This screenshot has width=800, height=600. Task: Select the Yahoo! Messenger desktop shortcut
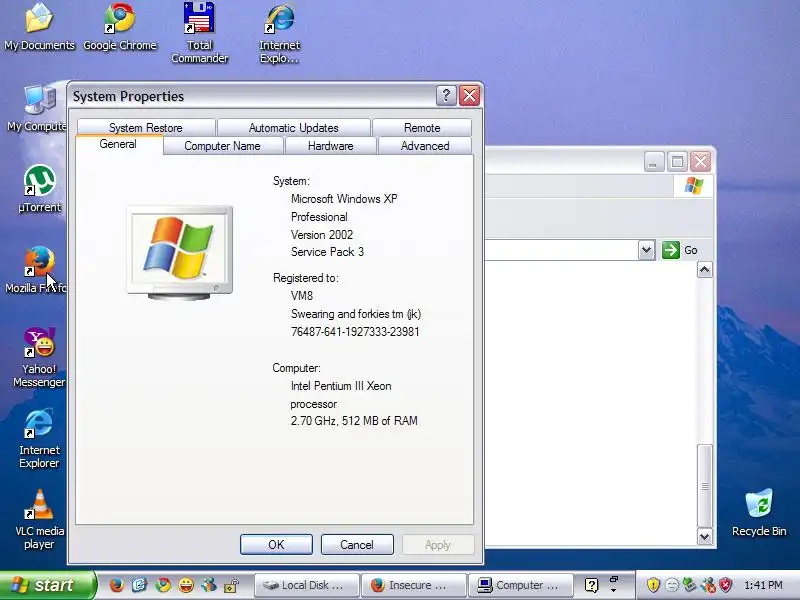[39, 357]
